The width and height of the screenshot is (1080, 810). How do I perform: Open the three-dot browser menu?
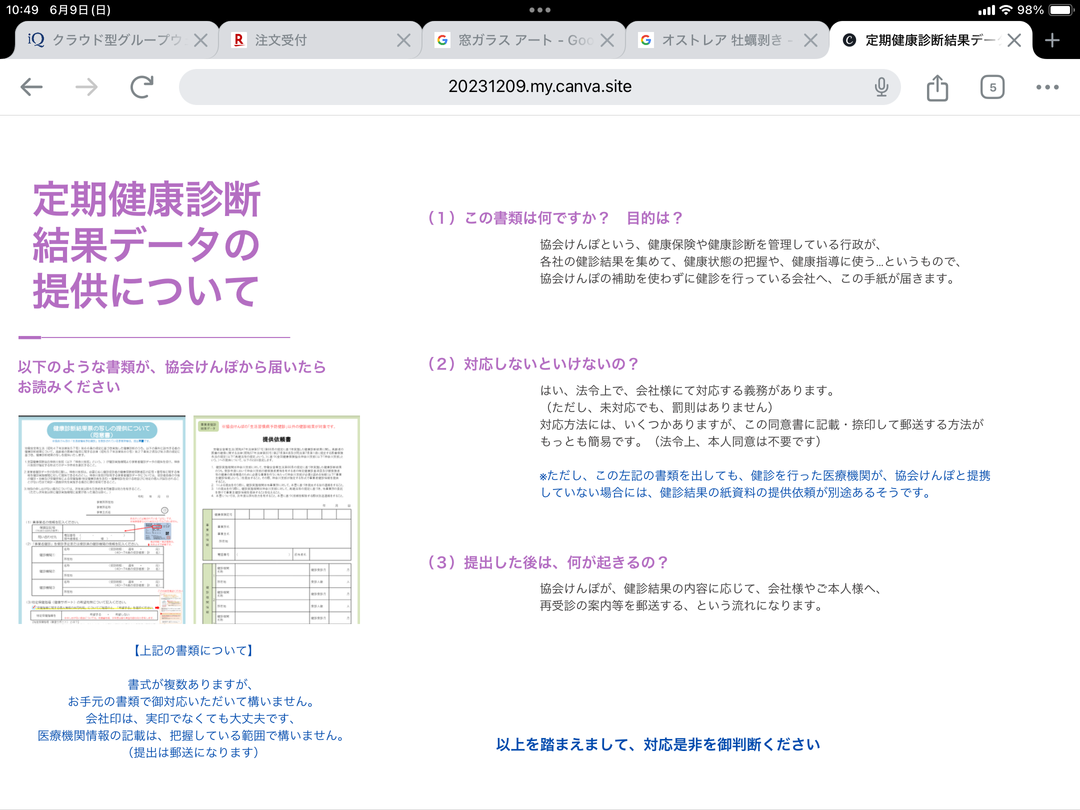pyautogui.click(x=1047, y=87)
